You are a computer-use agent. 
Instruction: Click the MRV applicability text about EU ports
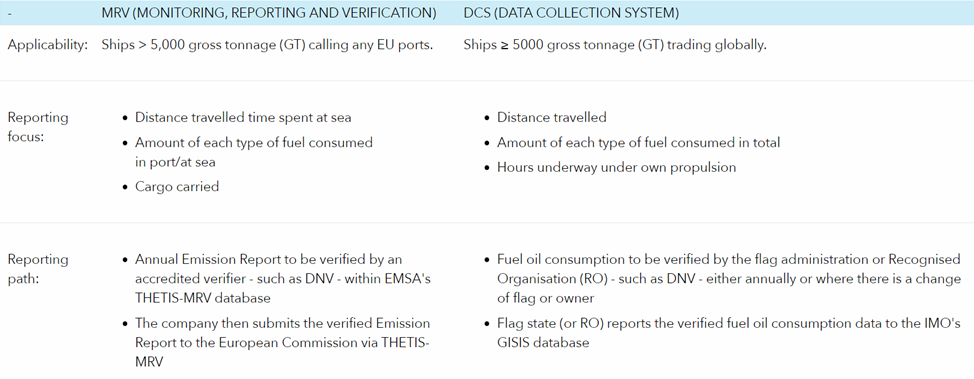click(267, 45)
